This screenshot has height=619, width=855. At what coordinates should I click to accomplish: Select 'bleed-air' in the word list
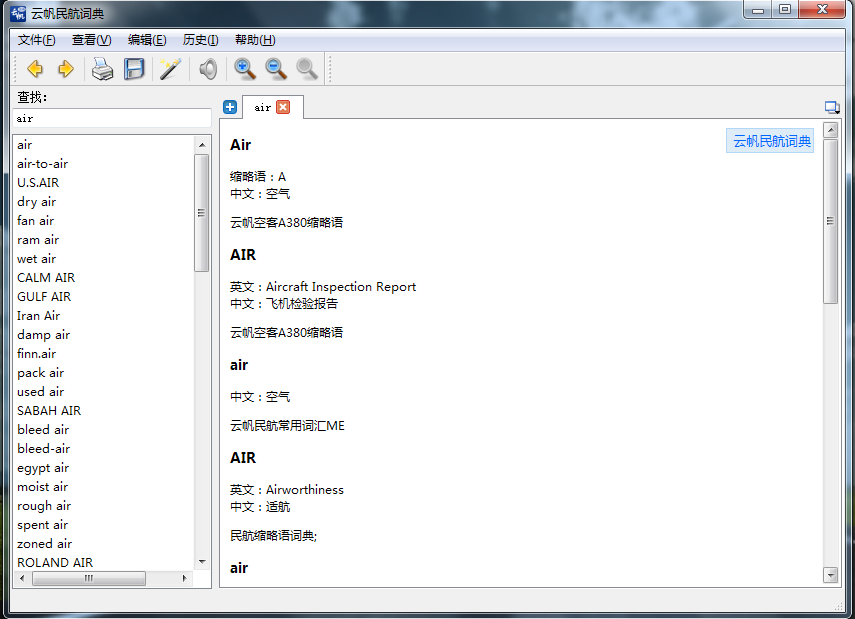104,449
